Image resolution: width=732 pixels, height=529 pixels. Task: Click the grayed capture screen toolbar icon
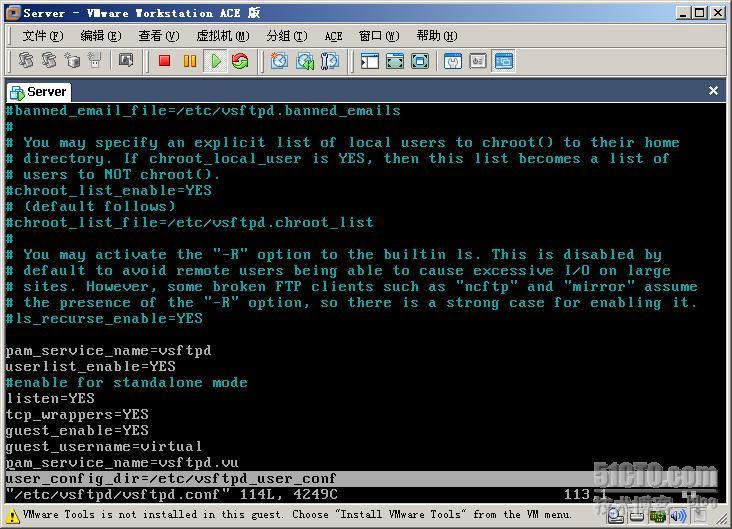click(x=126, y=60)
